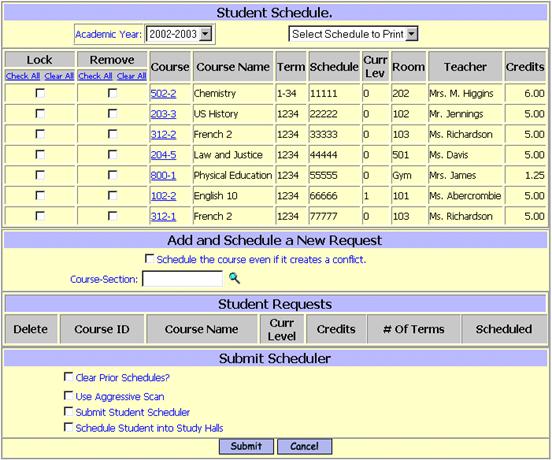Click the Course ID column header
Screen dimensions: 552x460
coord(102,329)
